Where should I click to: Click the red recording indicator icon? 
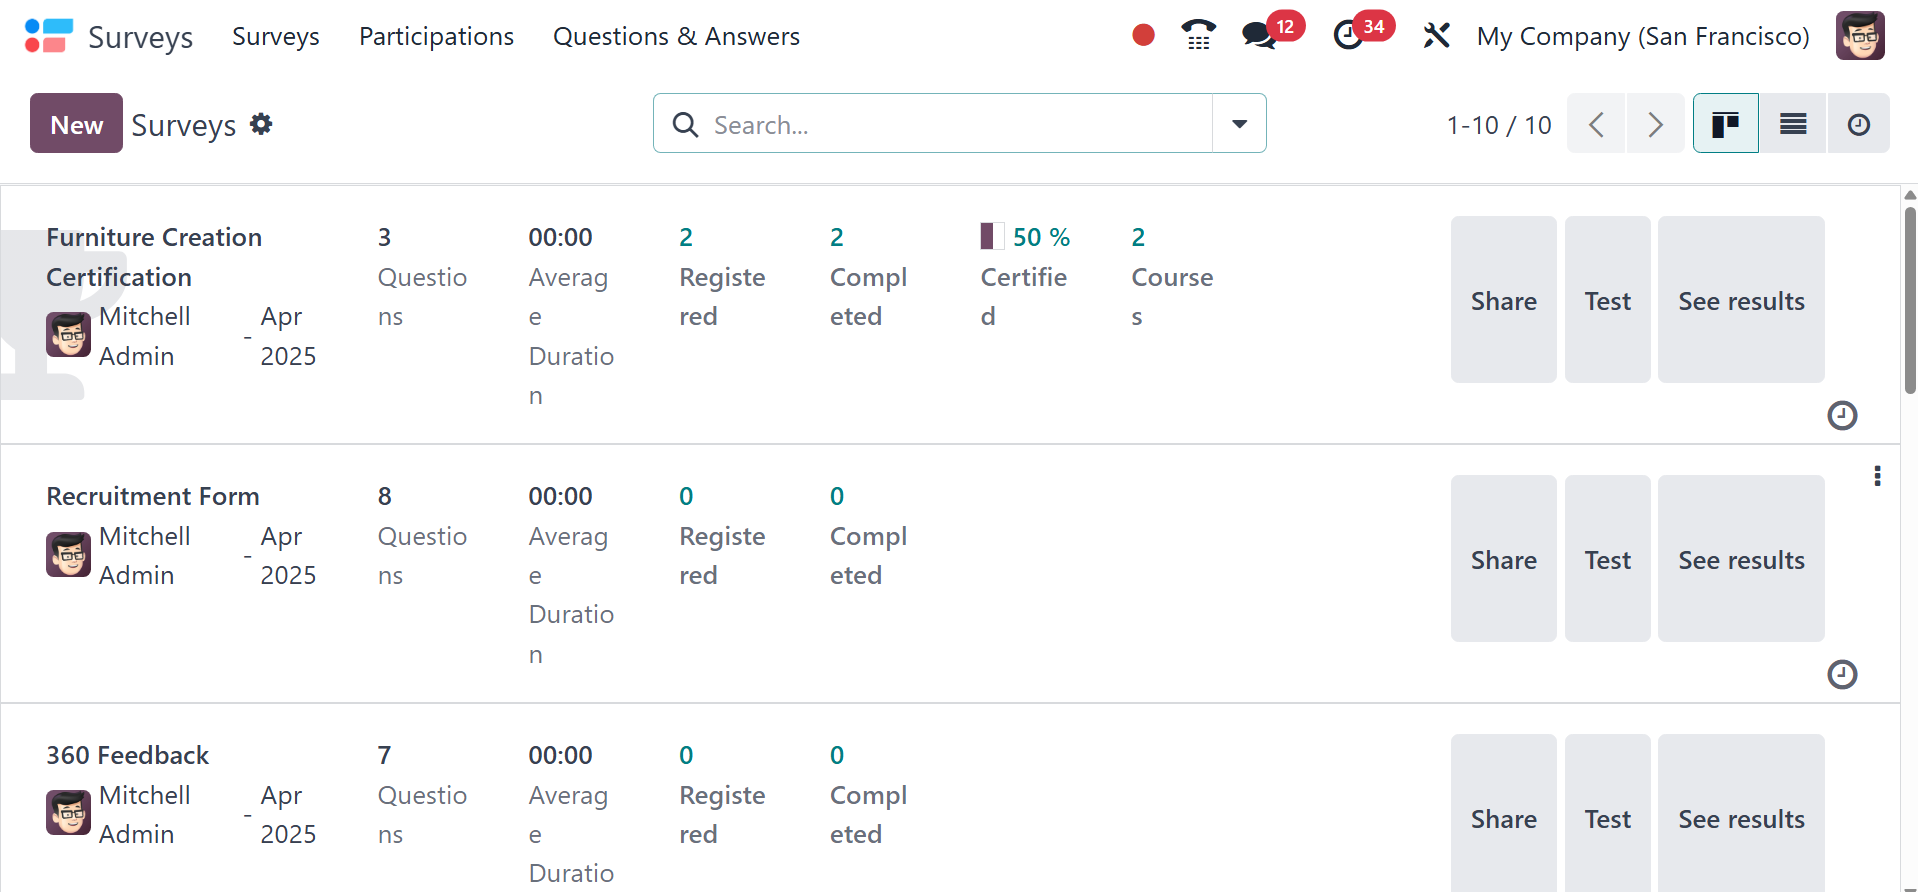coord(1143,36)
